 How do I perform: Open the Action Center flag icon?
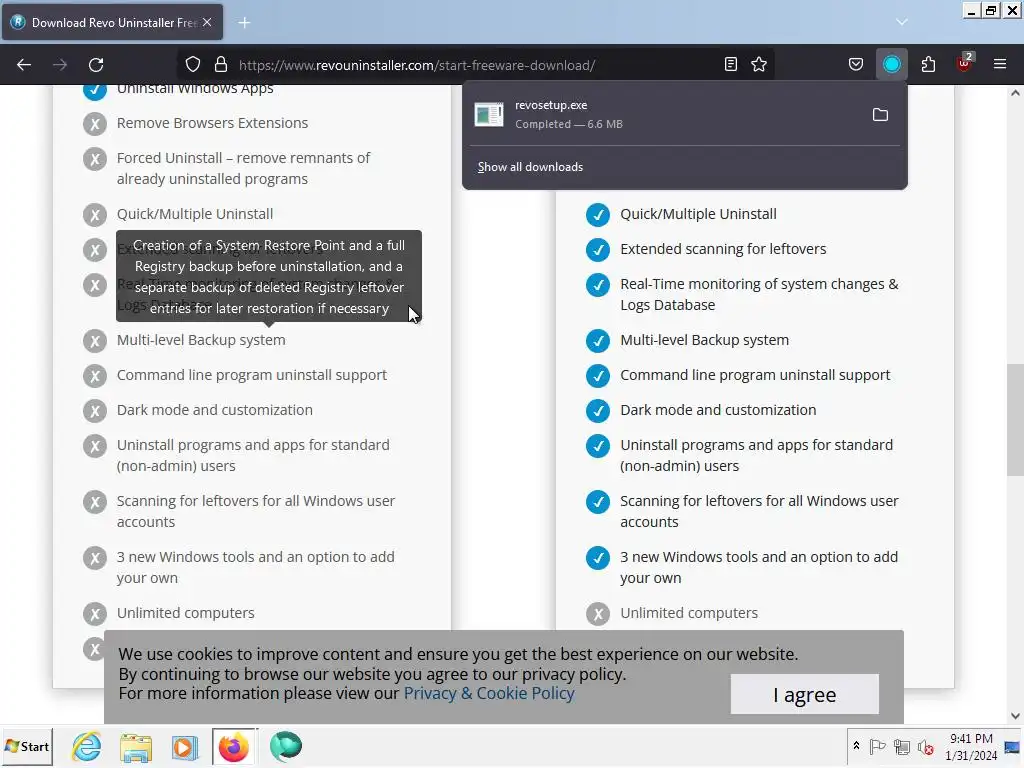(x=878, y=746)
